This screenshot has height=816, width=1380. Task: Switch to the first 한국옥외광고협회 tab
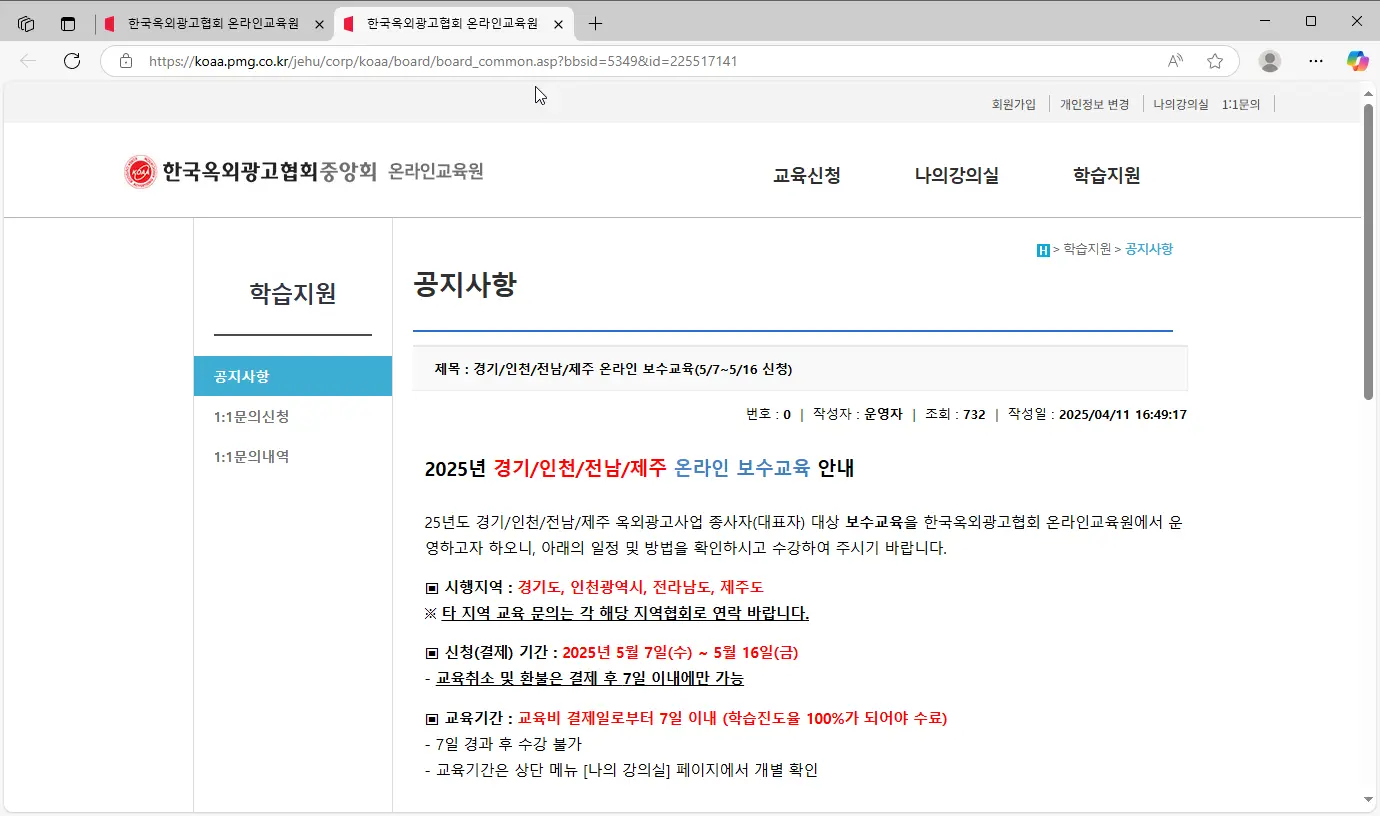coord(210,23)
